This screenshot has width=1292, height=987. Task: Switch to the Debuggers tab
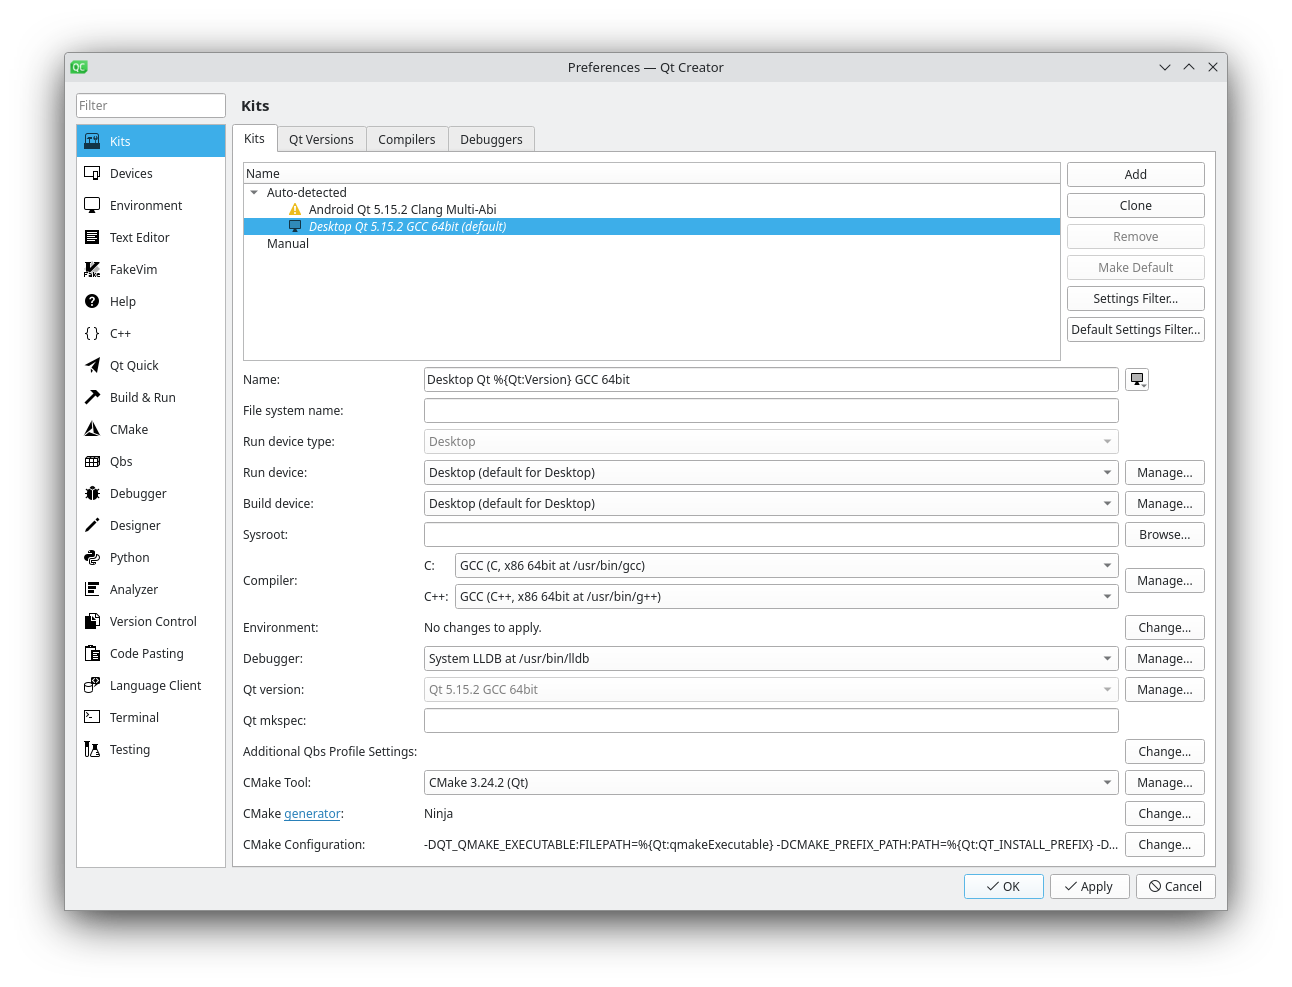click(491, 139)
